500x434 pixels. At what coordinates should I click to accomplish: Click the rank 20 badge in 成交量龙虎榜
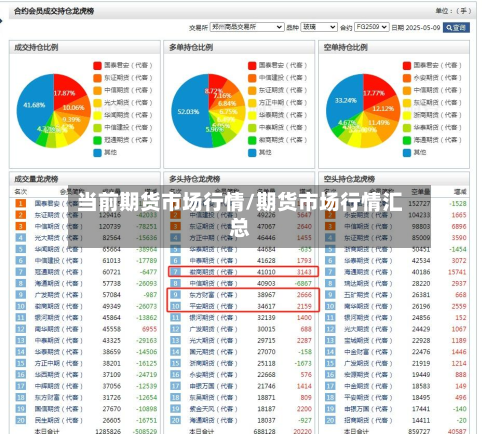[x=21, y=420]
